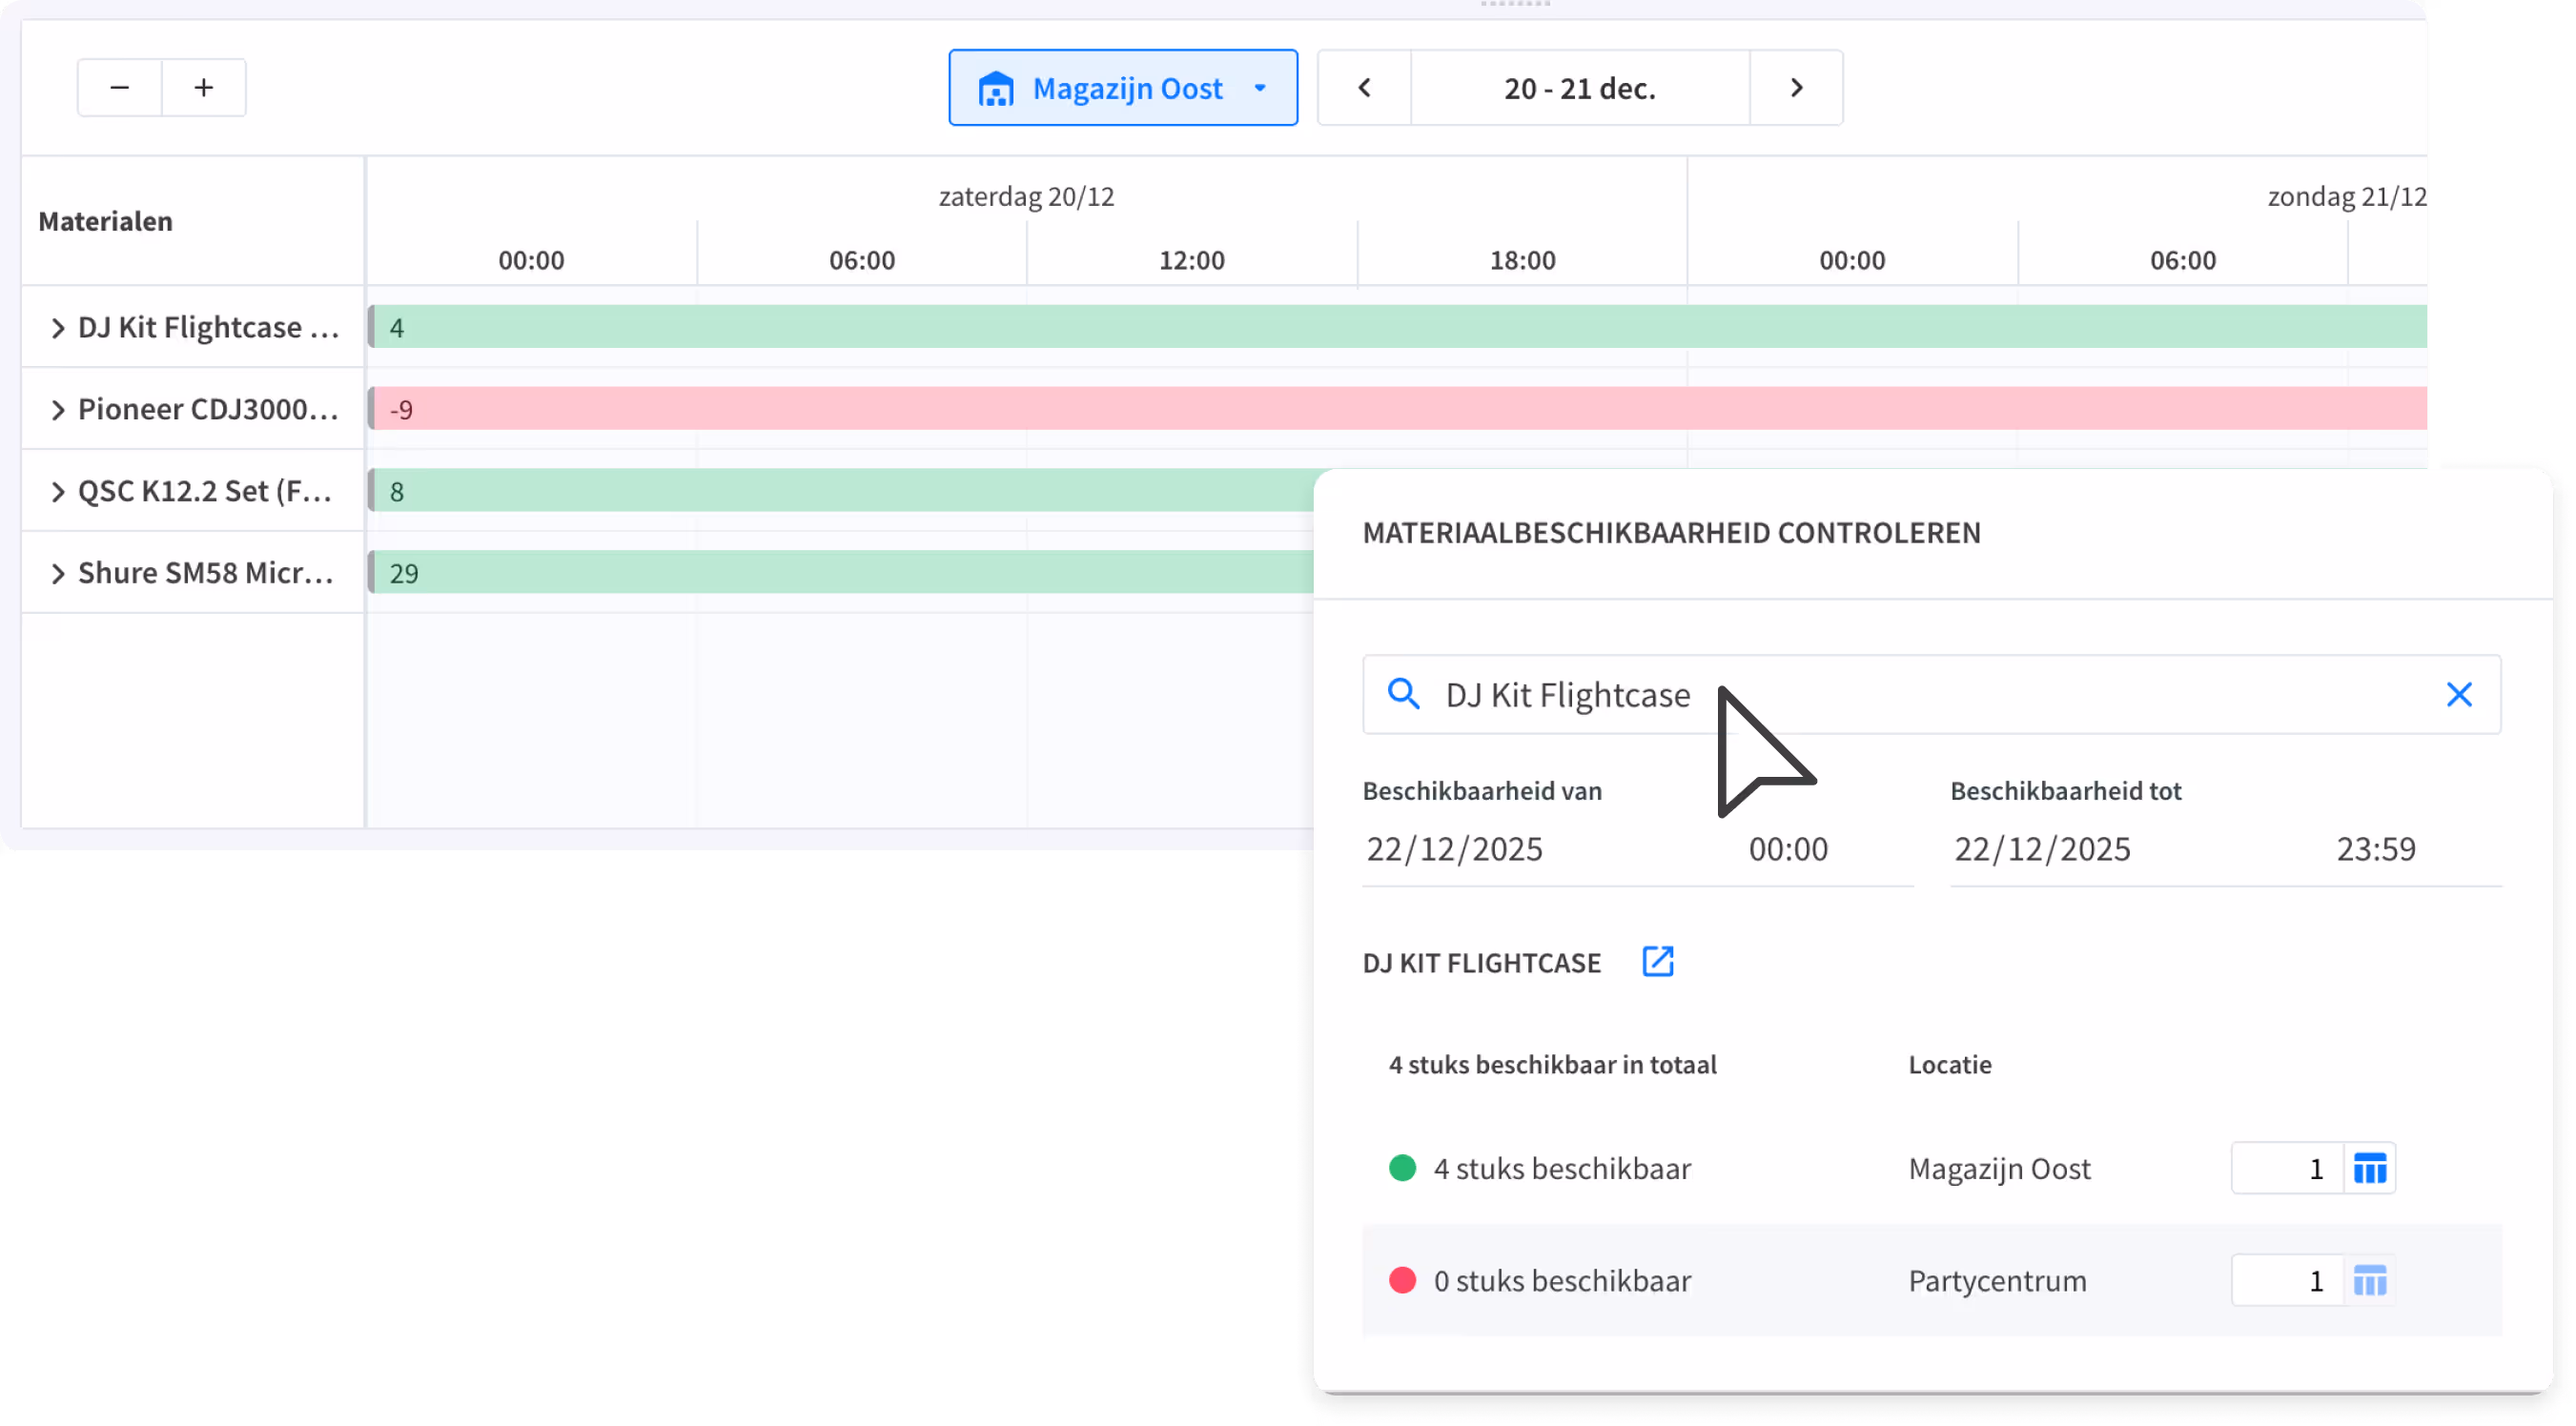This screenshot has width=2576, height=1426.
Task: Open the Magazijn Oost location dropdown
Action: tap(1123, 88)
